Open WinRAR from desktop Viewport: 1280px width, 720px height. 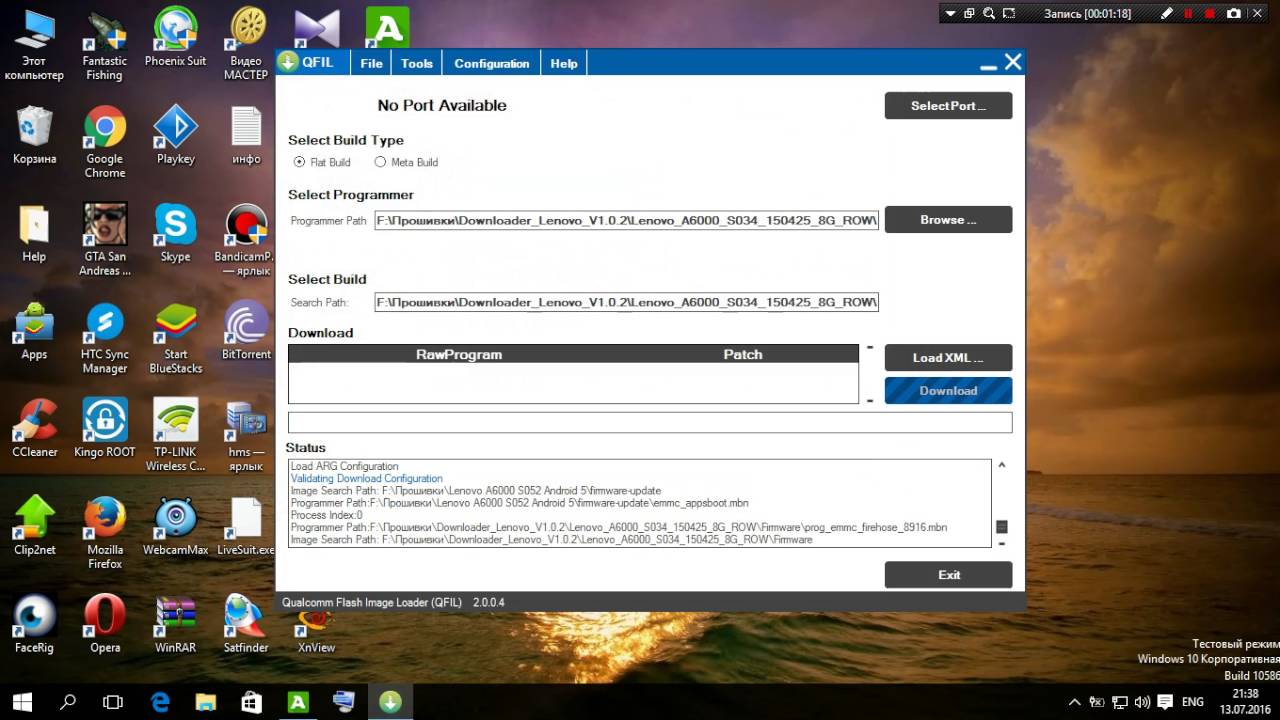tap(175, 625)
